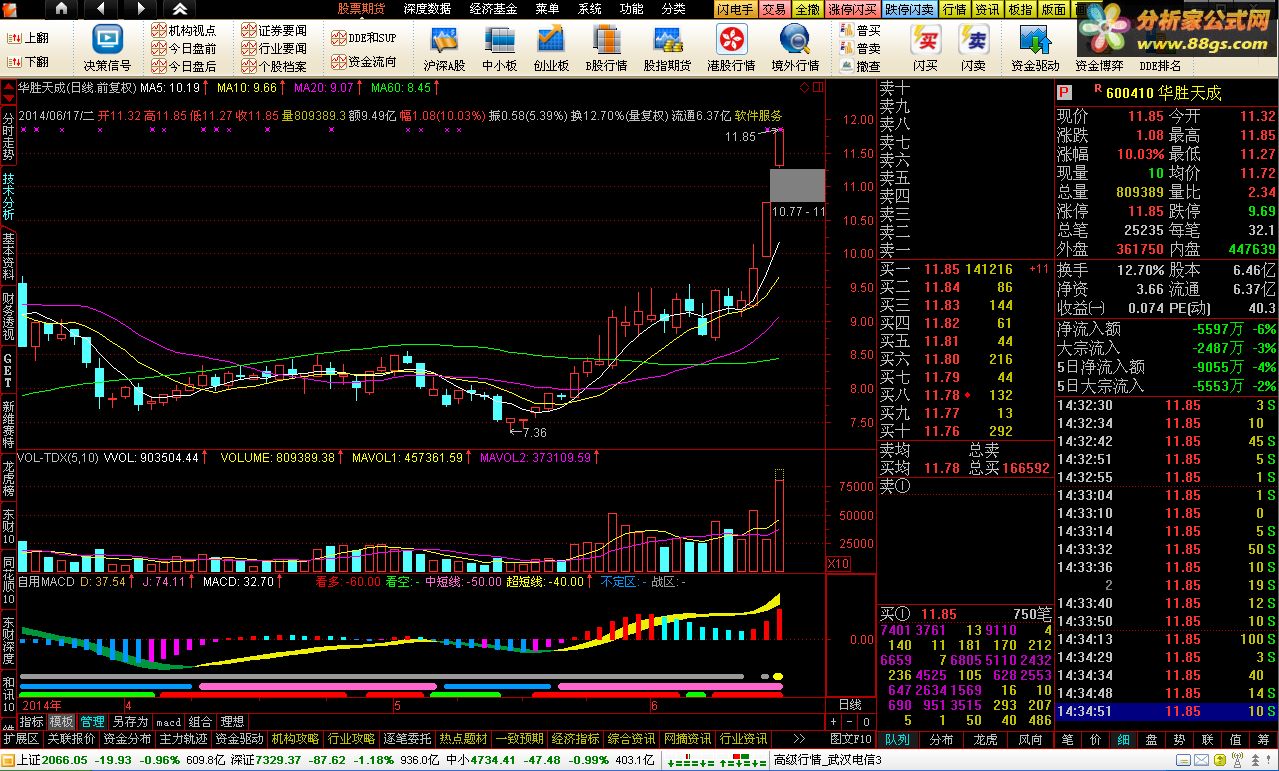Open the 经济基金 menu
Screen dimensions: 1279x771
pyautogui.click(x=493, y=9)
